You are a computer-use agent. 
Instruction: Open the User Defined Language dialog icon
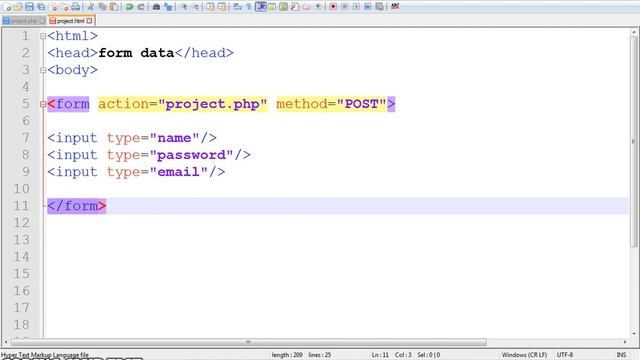coord(272,7)
